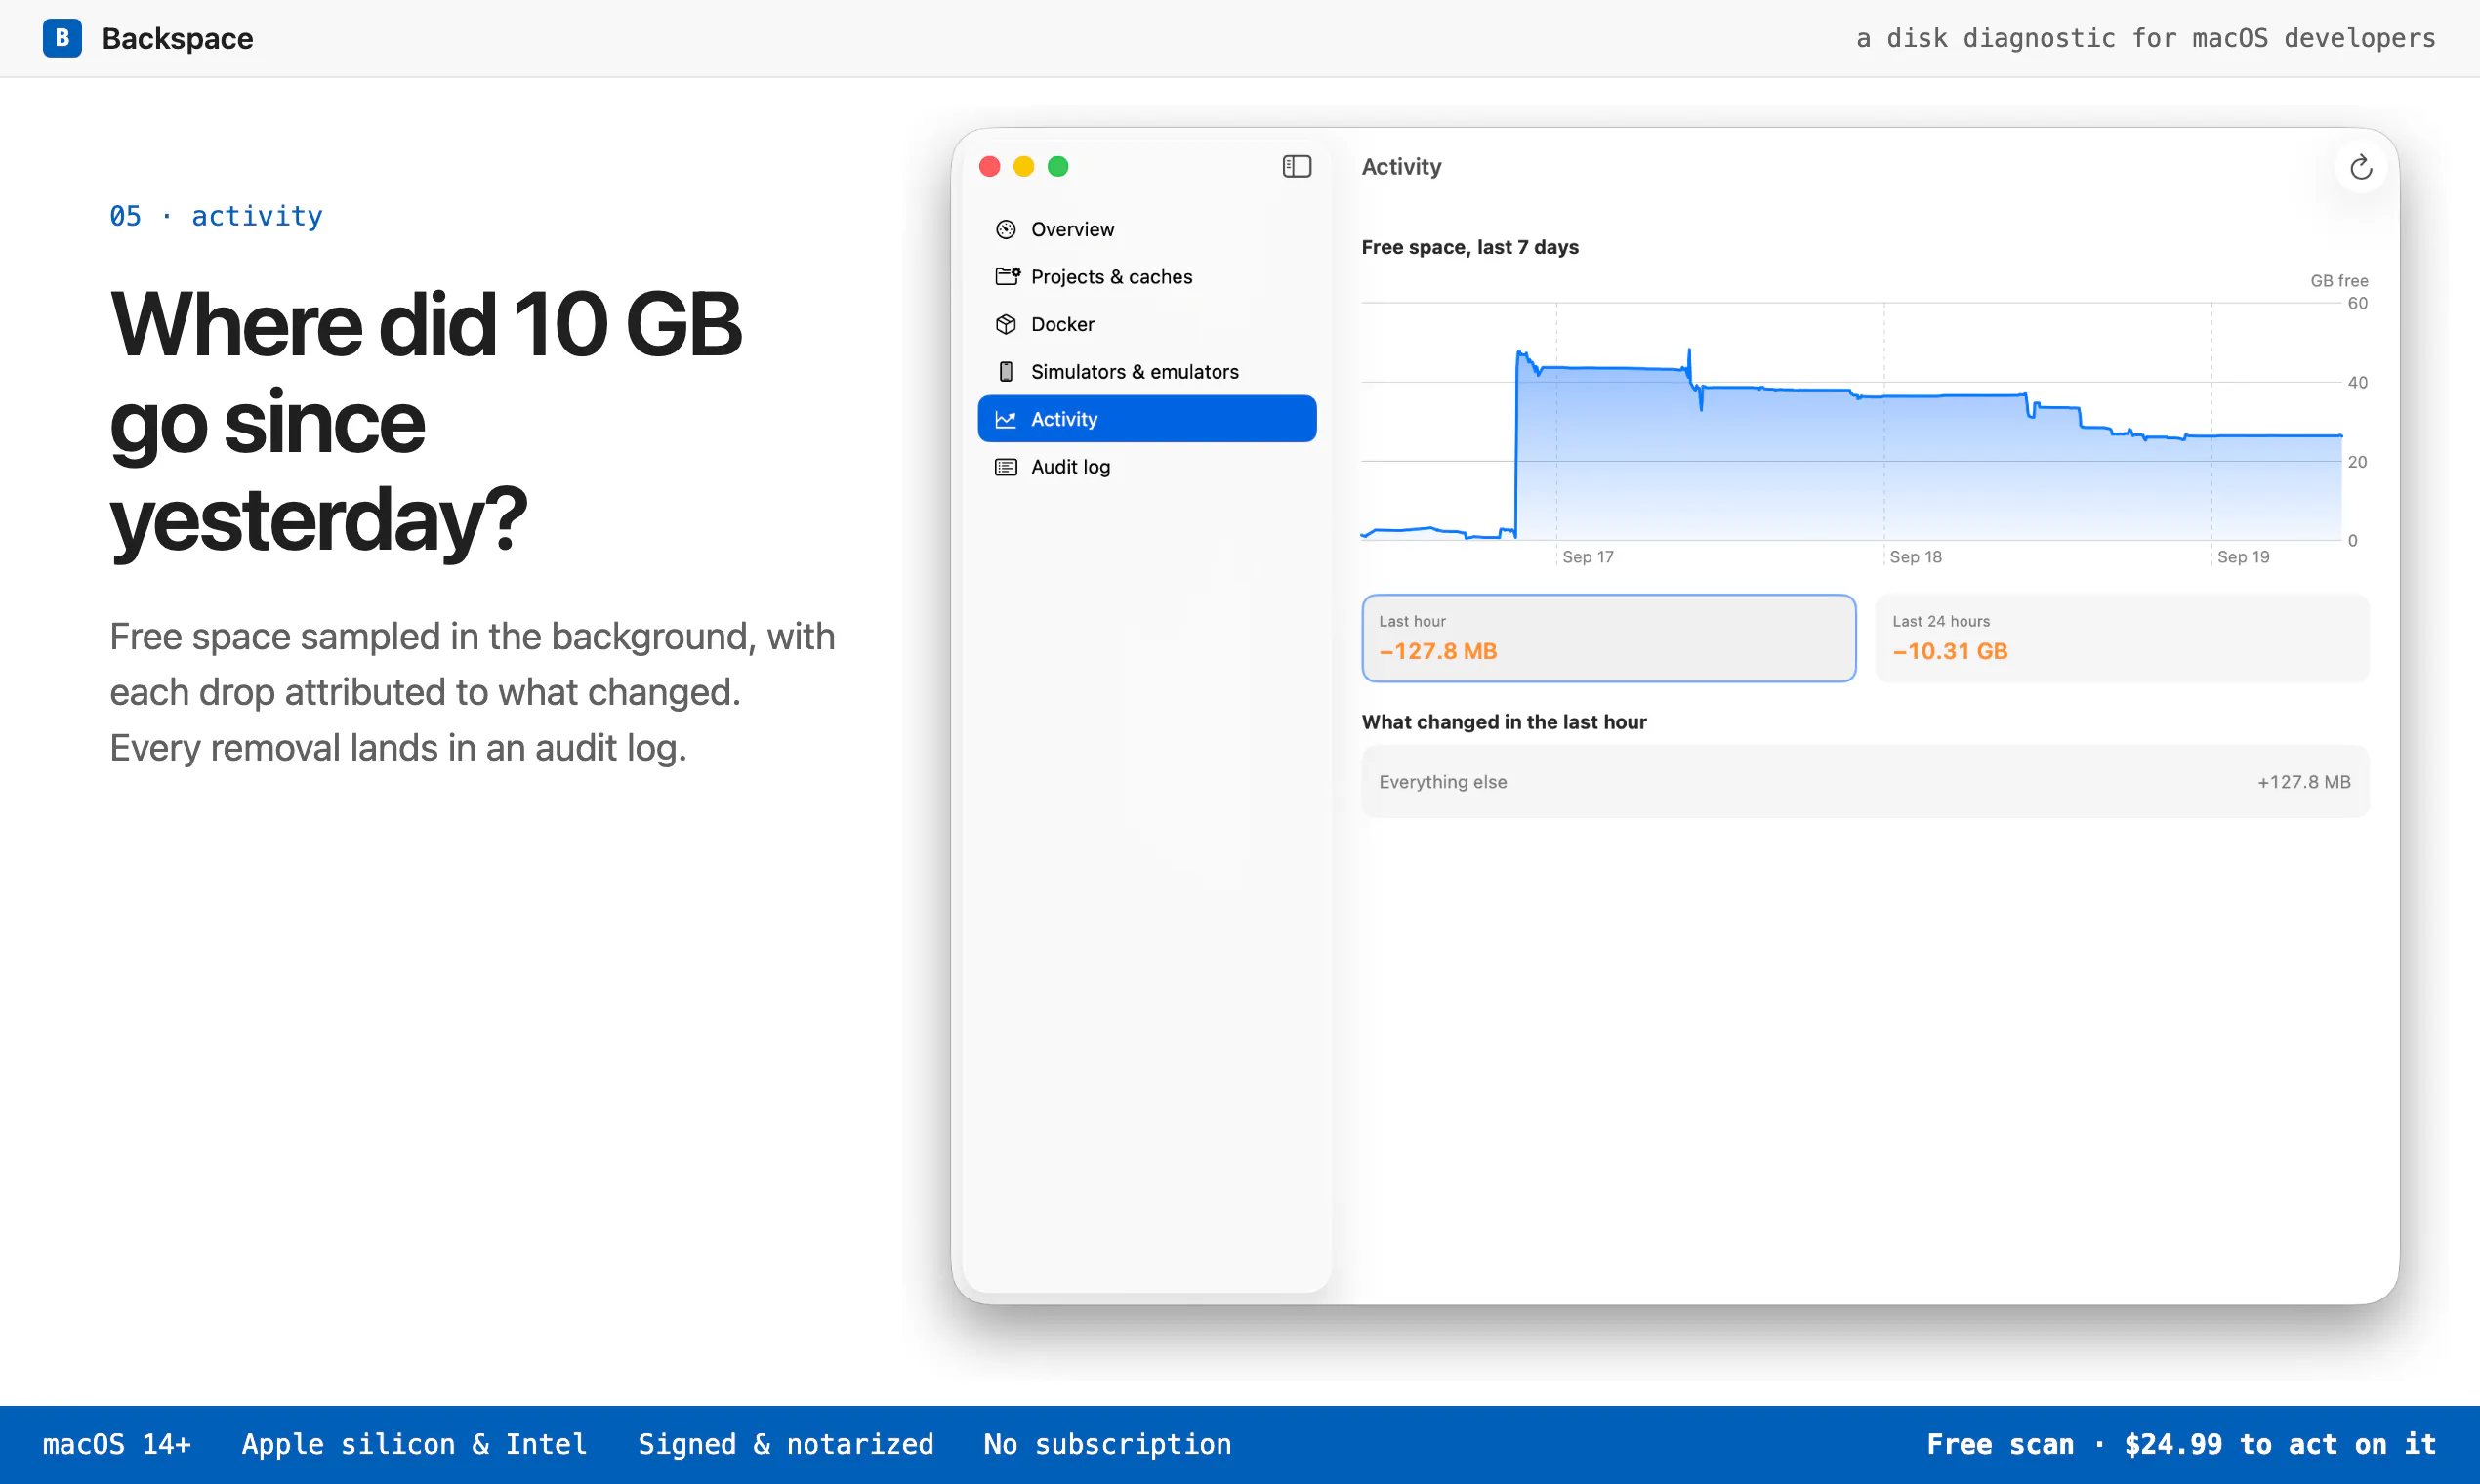Click the Simulators & emulators phone icon

[x=1006, y=371]
